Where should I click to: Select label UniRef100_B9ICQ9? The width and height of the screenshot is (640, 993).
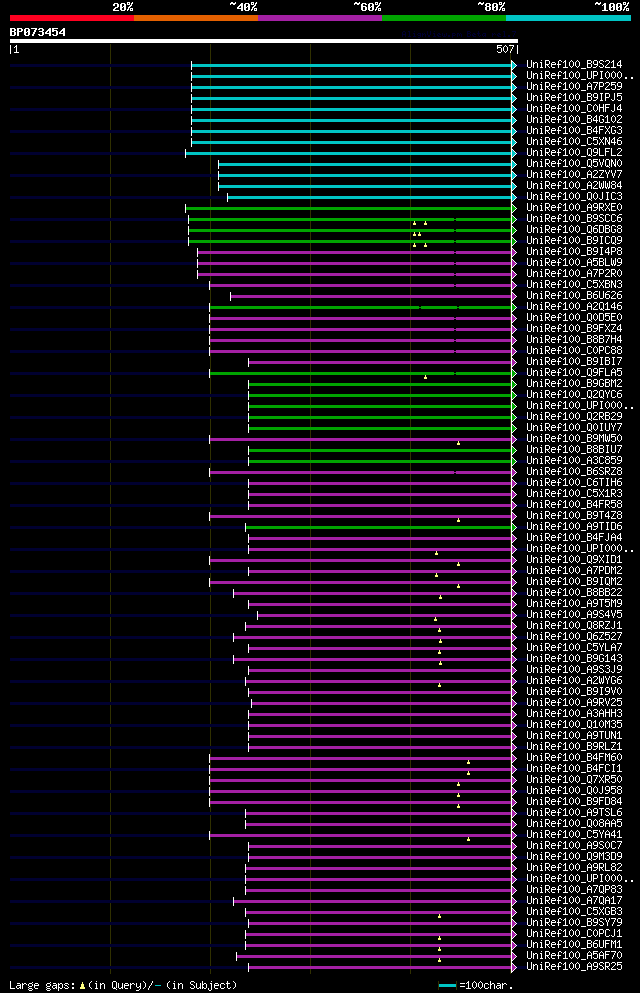coord(574,240)
